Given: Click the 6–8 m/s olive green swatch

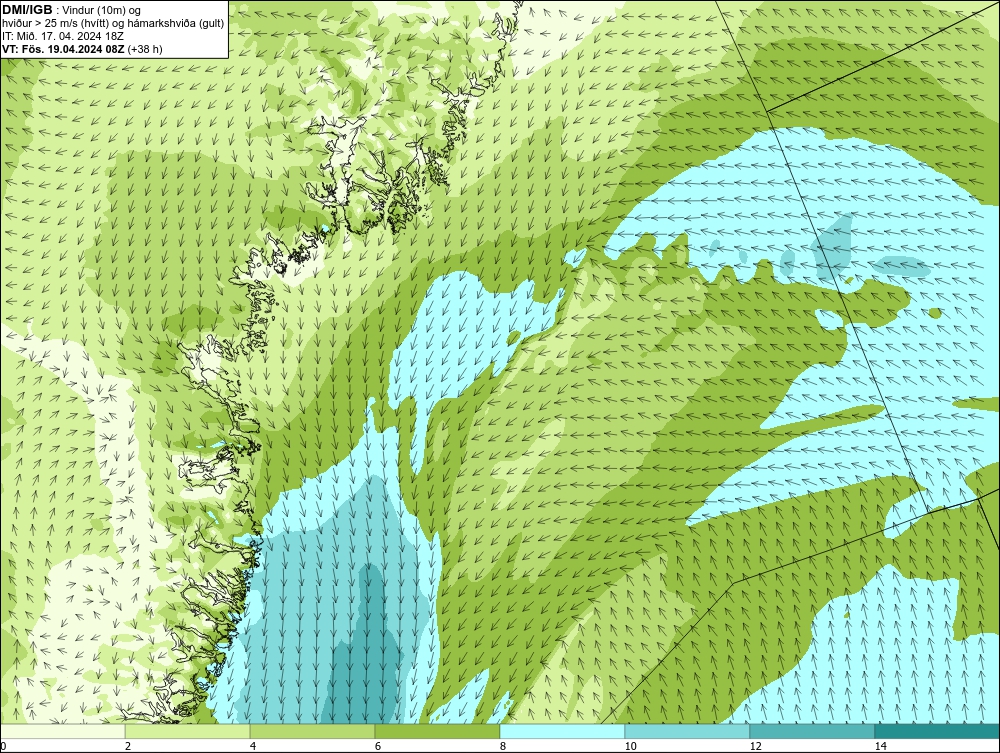Looking at the screenshot, I should pos(438,731).
